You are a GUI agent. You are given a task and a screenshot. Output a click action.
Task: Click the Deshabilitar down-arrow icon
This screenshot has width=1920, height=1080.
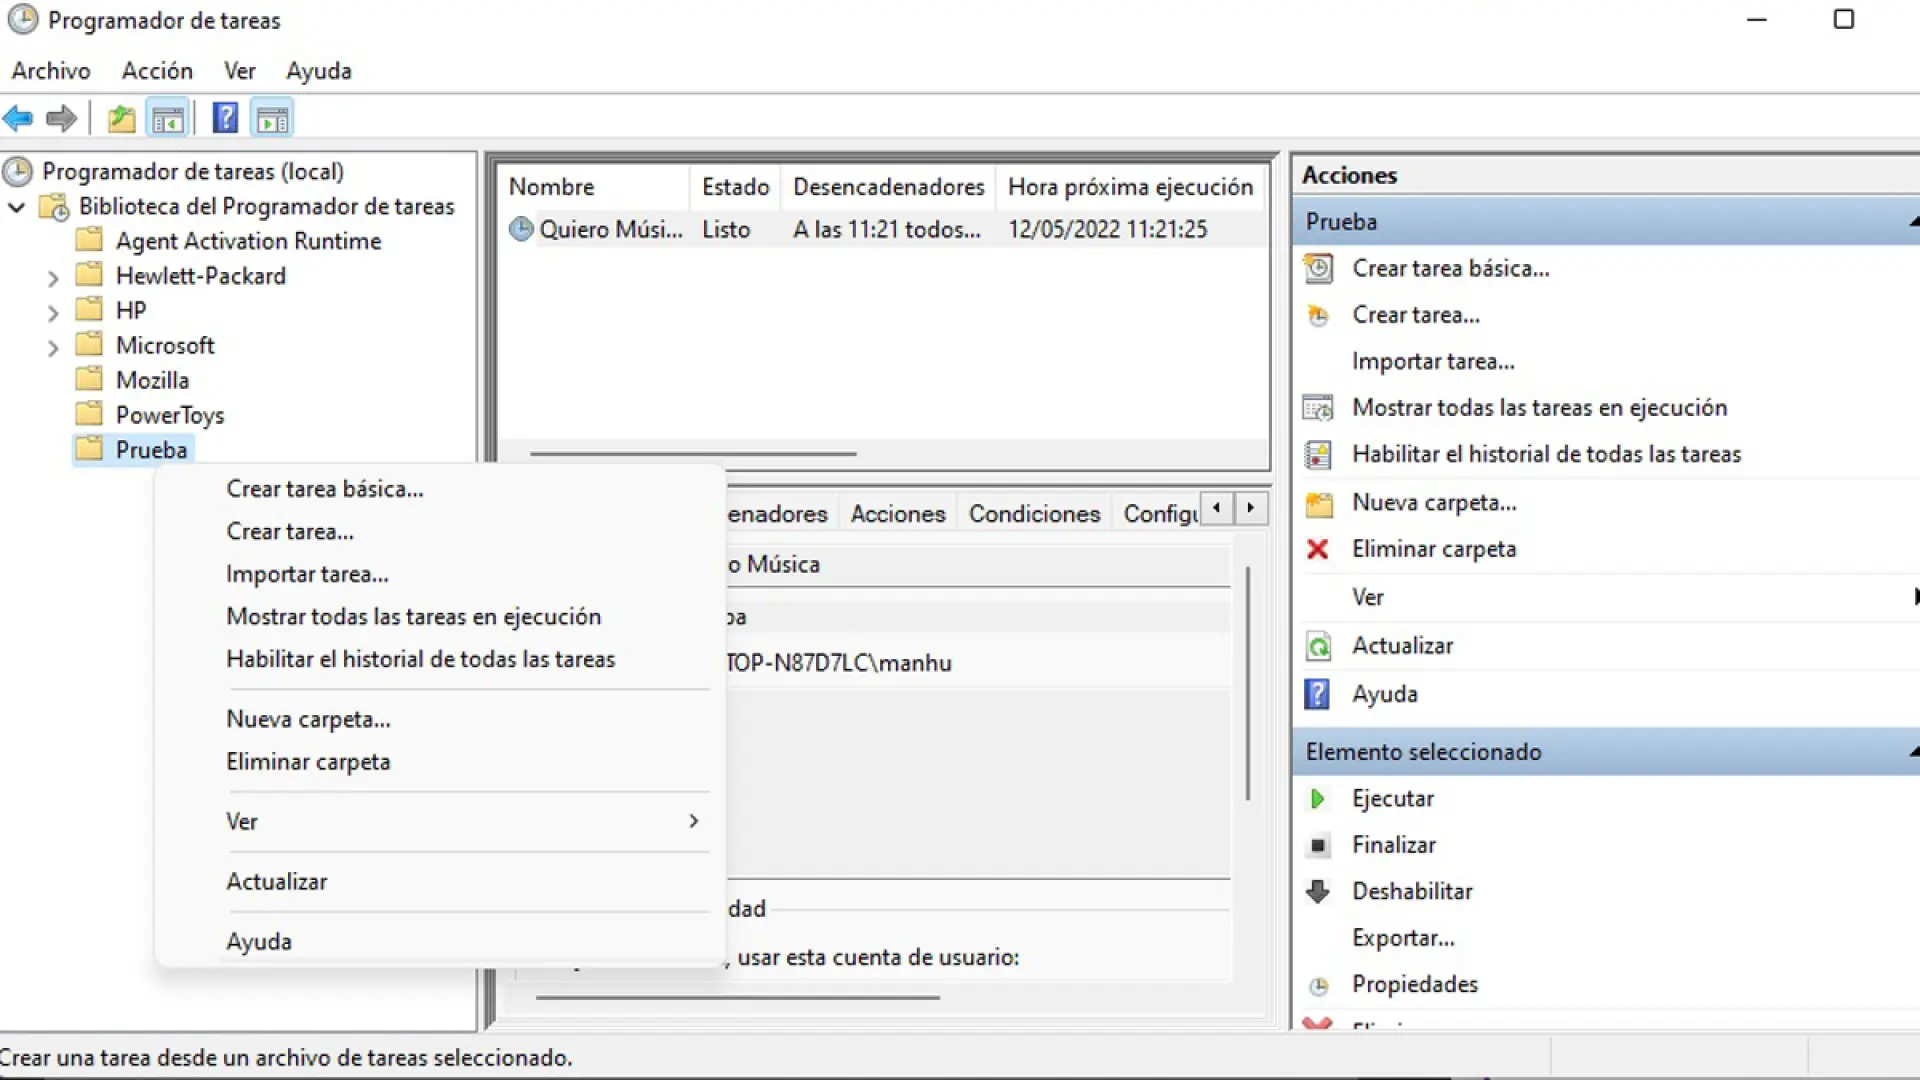1317,891
